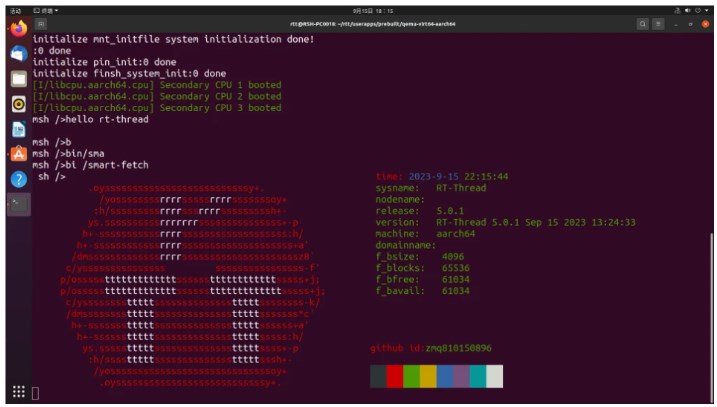Click the terminal search icon
The height and width of the screenshot is (407, 717).
tap(642, 24)
